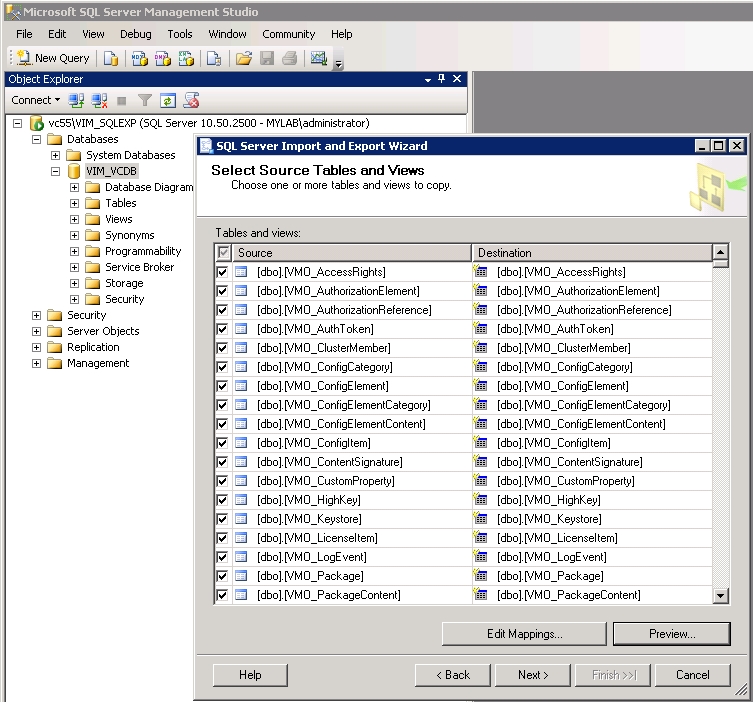The height and width of the screenshot is (702, 753).
Task: Select destination cell [dbo].[VMO_LicenseItem]
Action: click(592, 538)
